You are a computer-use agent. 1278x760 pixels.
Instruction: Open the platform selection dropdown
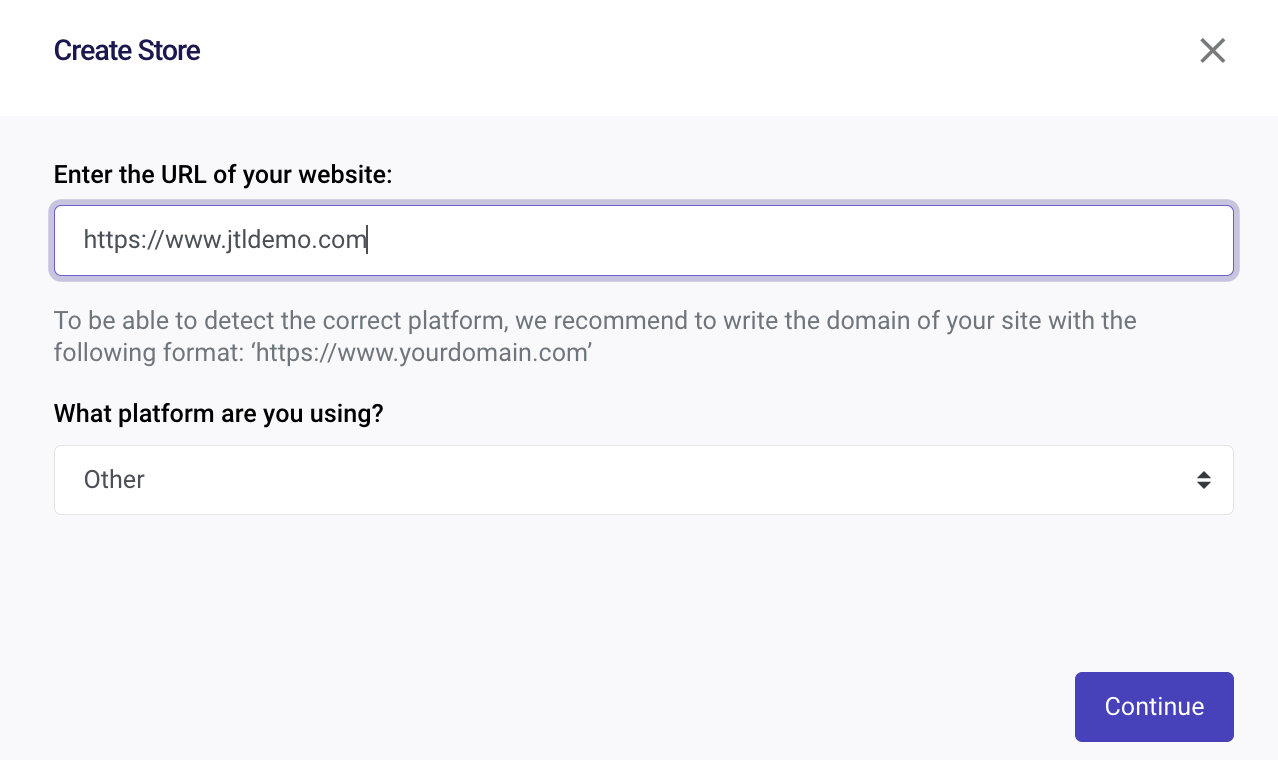pos(643,480)
